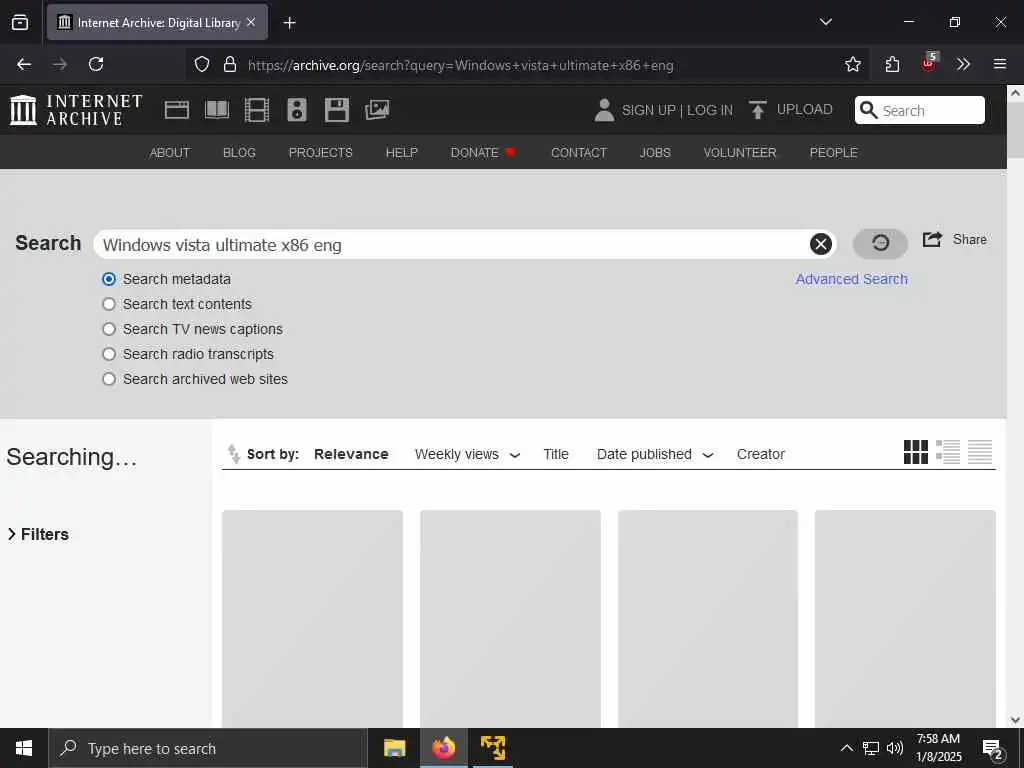Sort results by Creator

(761, 454)
